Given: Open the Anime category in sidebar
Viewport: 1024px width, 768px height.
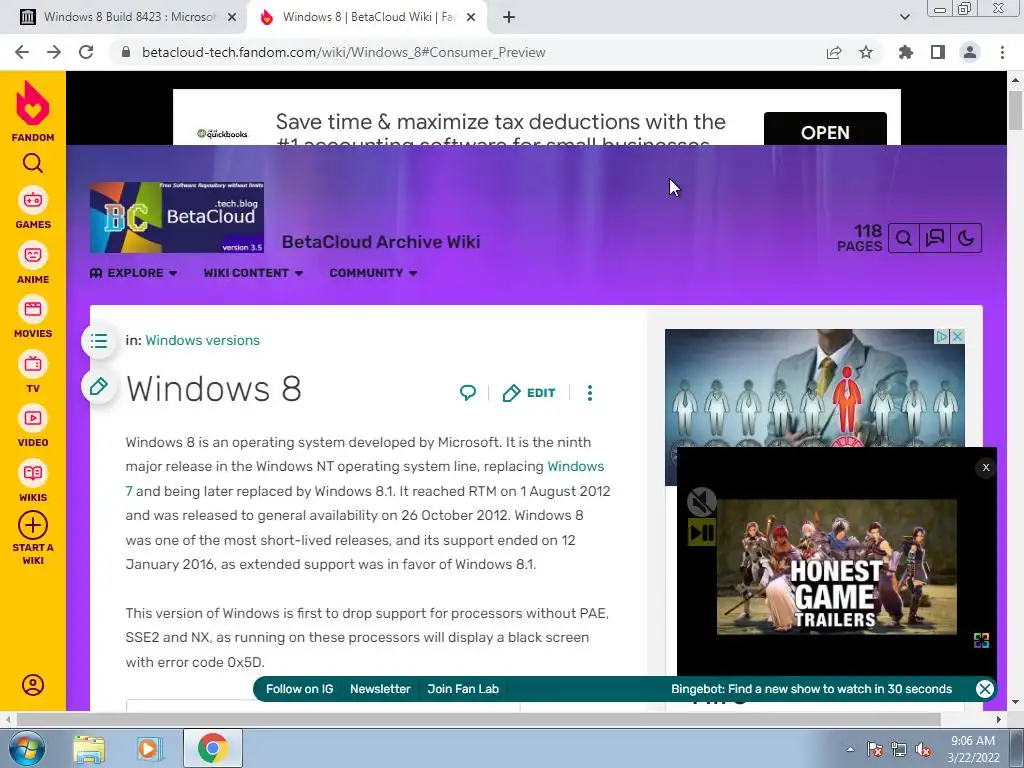Looking at the screenshot, I should tap(33, 264).
